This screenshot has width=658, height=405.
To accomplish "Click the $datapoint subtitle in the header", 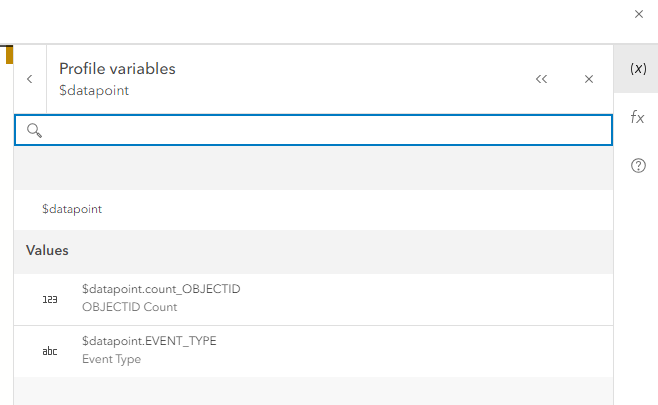I will 94,90.
